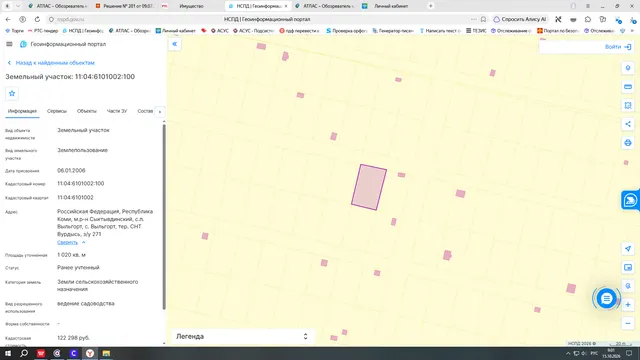Switch to first 'АТЛАС - Обозреватель' browser tab
The height and width of the screenshot is (360, 640).
pyautogui.click(x=57, y=6)
